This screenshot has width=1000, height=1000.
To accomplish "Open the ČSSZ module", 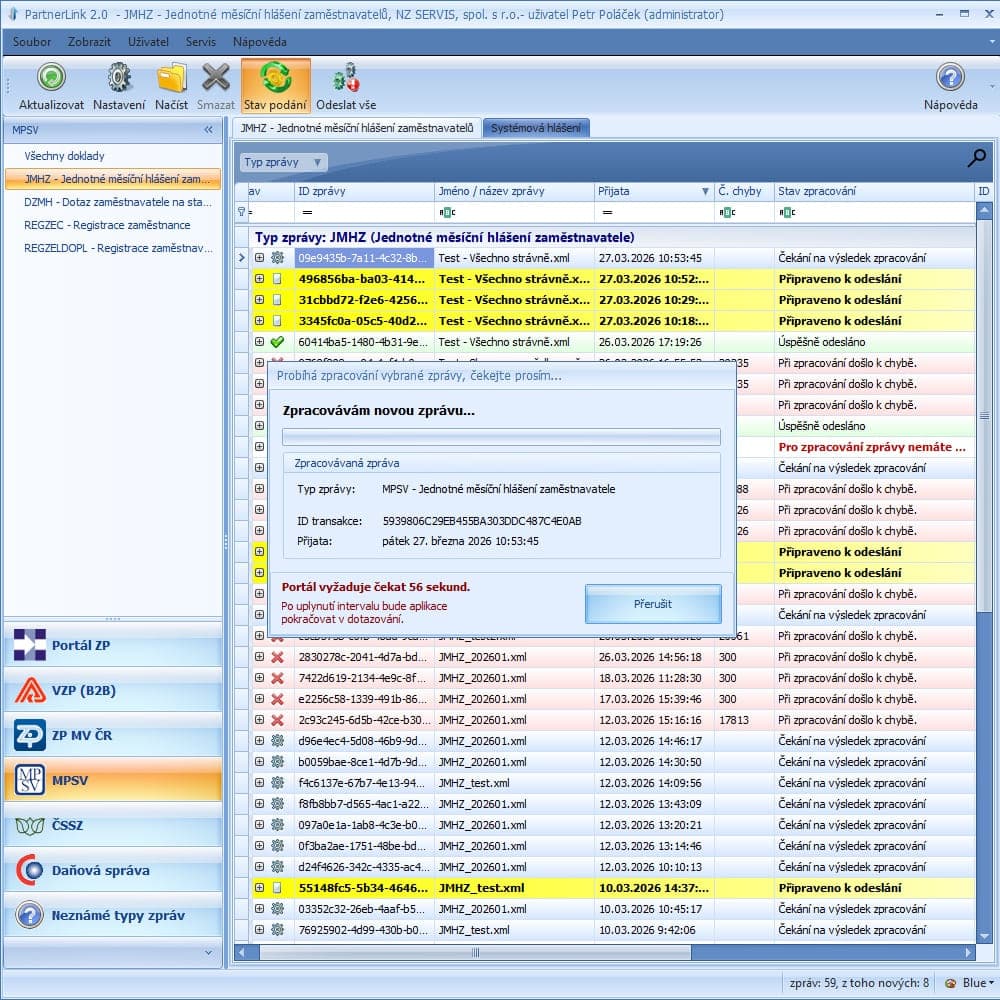I will tap(114, 825).
